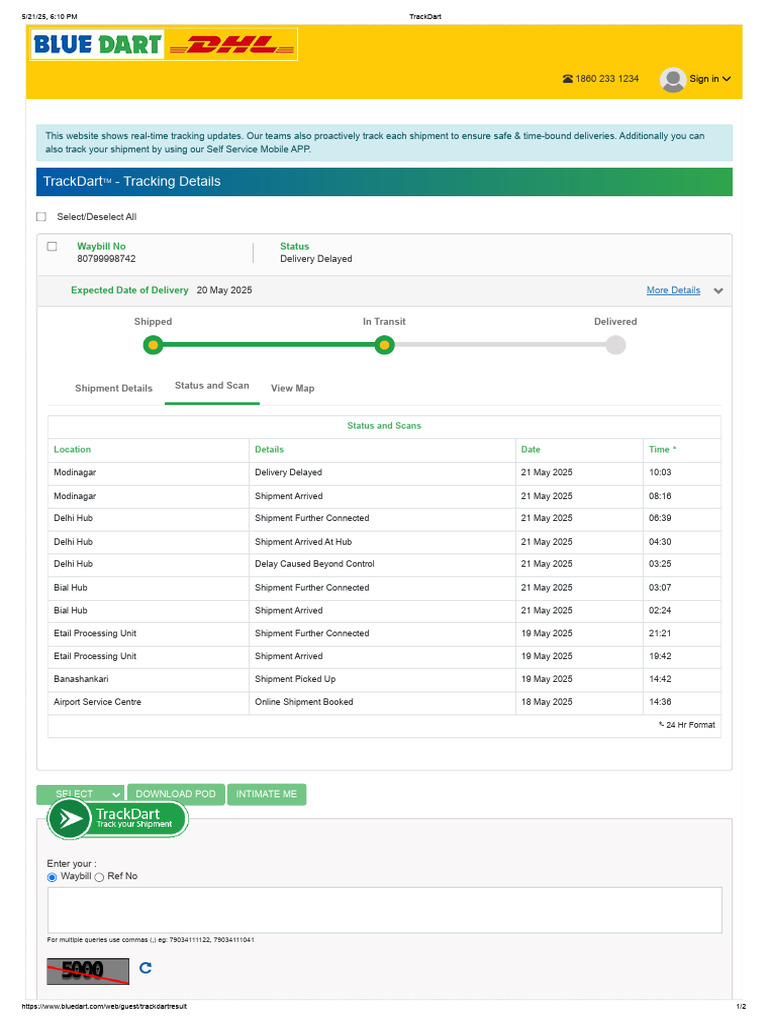Click the user avatar icon
Viewport: 768px width, 1024px height.
(673, 80)
